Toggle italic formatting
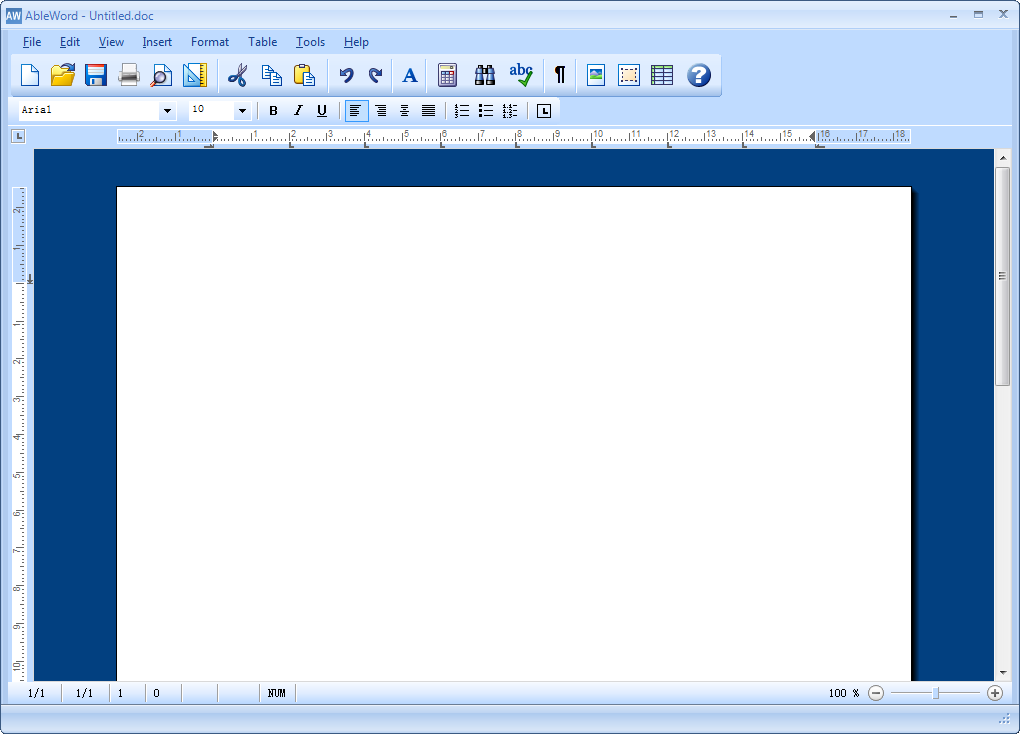The height and width of the screenshot is (734, 1020). click(x=298, y=111)
